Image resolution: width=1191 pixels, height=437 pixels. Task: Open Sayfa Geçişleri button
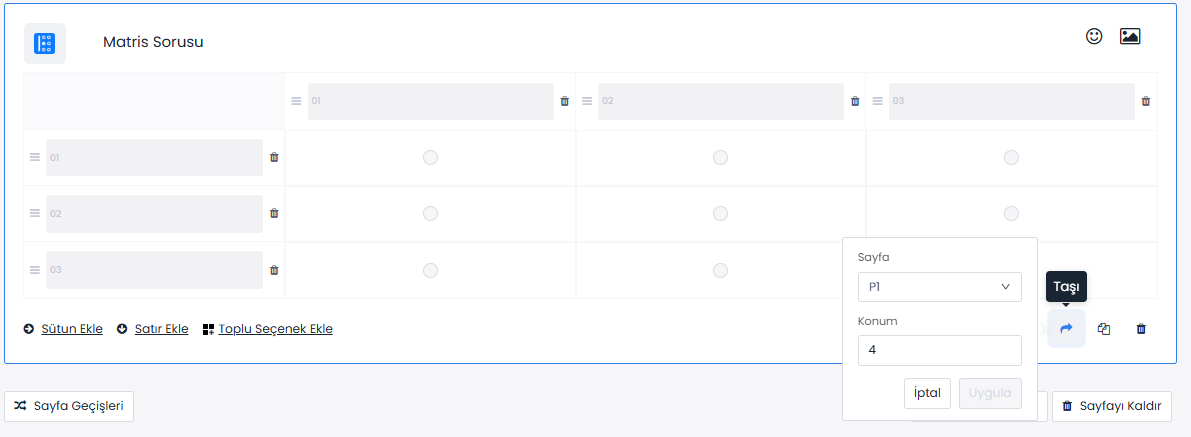pyautogui.click(x=70, y=406)
